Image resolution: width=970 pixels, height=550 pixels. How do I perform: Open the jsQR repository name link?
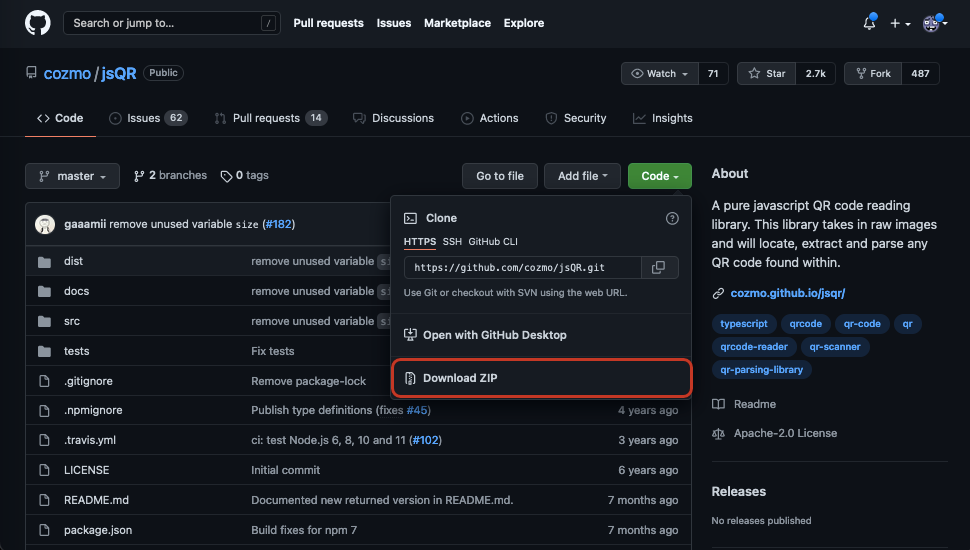click(x=119, y=74)
